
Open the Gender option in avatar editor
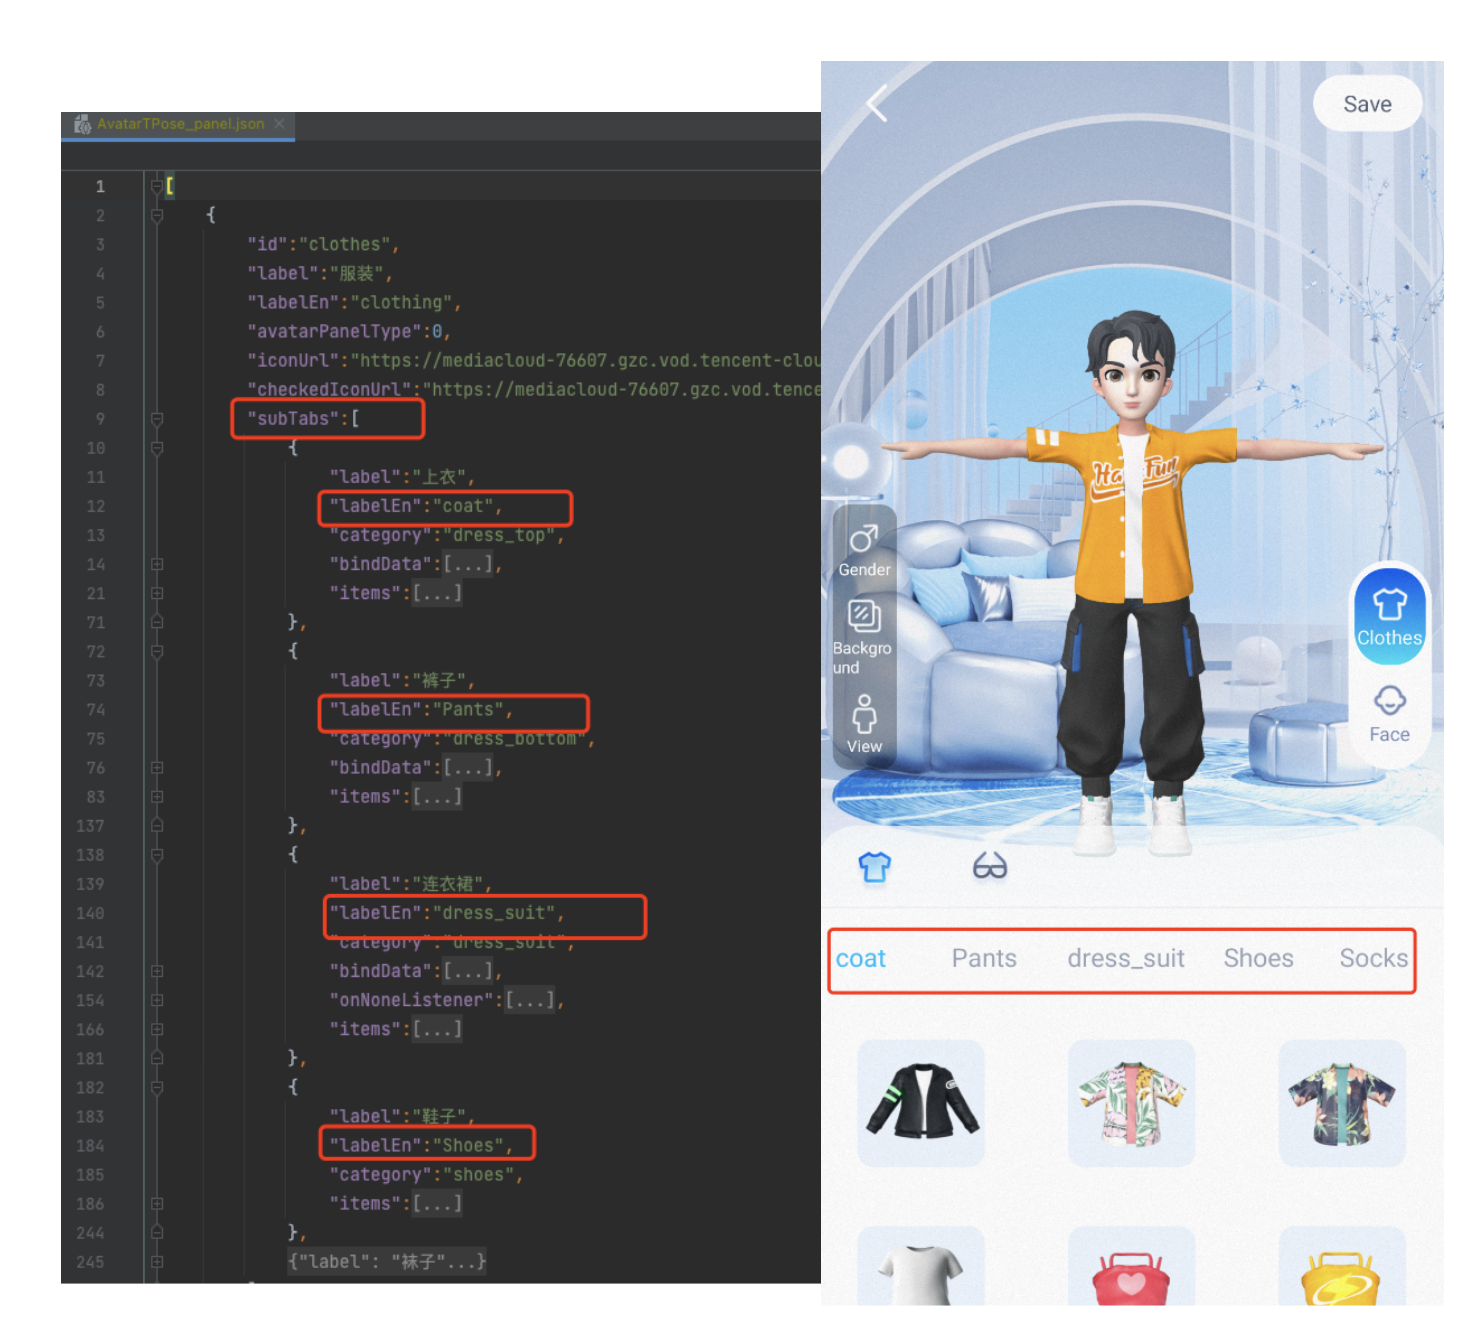pyautogui.click(x=864, y=551)
